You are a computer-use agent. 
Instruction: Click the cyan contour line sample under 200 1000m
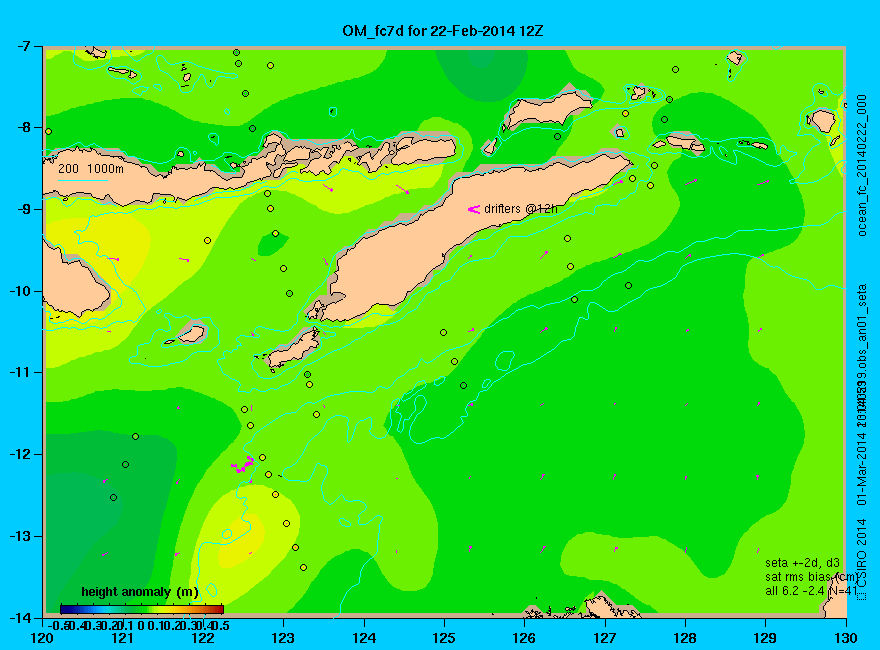(83, 180)
